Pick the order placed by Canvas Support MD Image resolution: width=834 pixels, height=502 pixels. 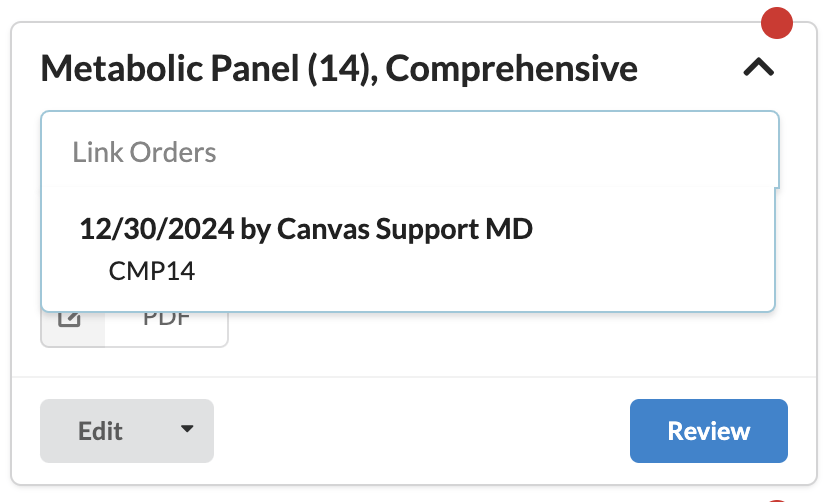point(404,229)
